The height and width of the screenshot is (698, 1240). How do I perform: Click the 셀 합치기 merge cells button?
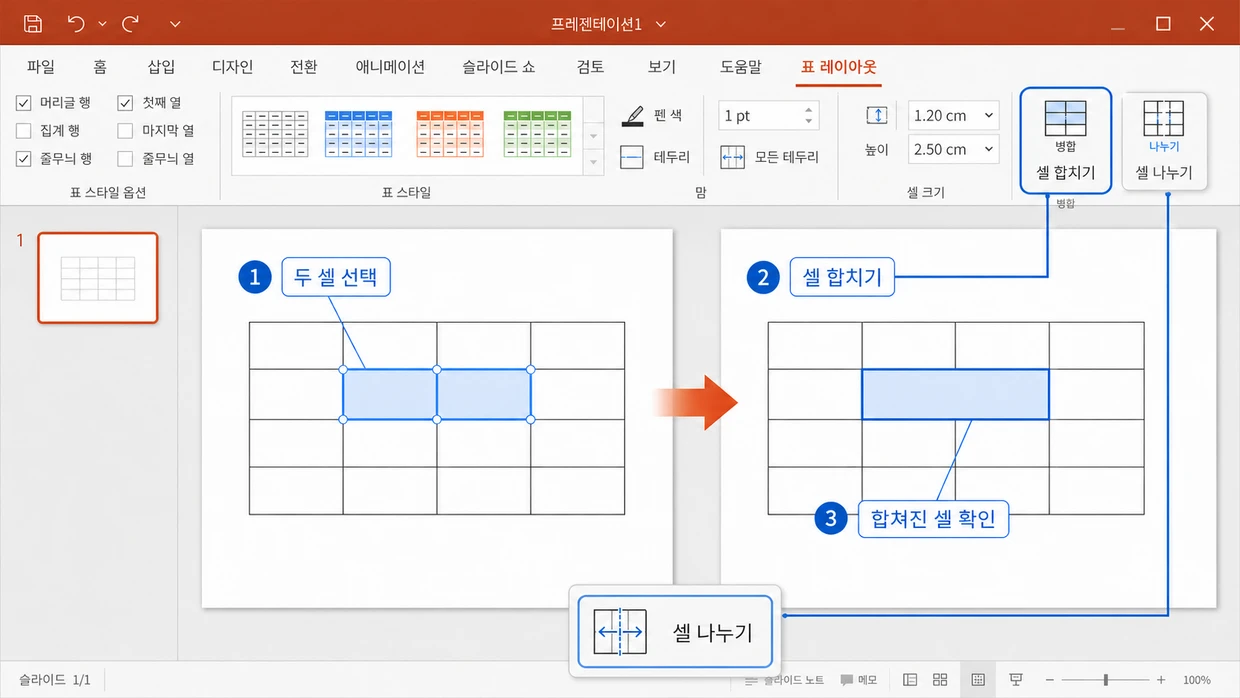[1066, 140]
